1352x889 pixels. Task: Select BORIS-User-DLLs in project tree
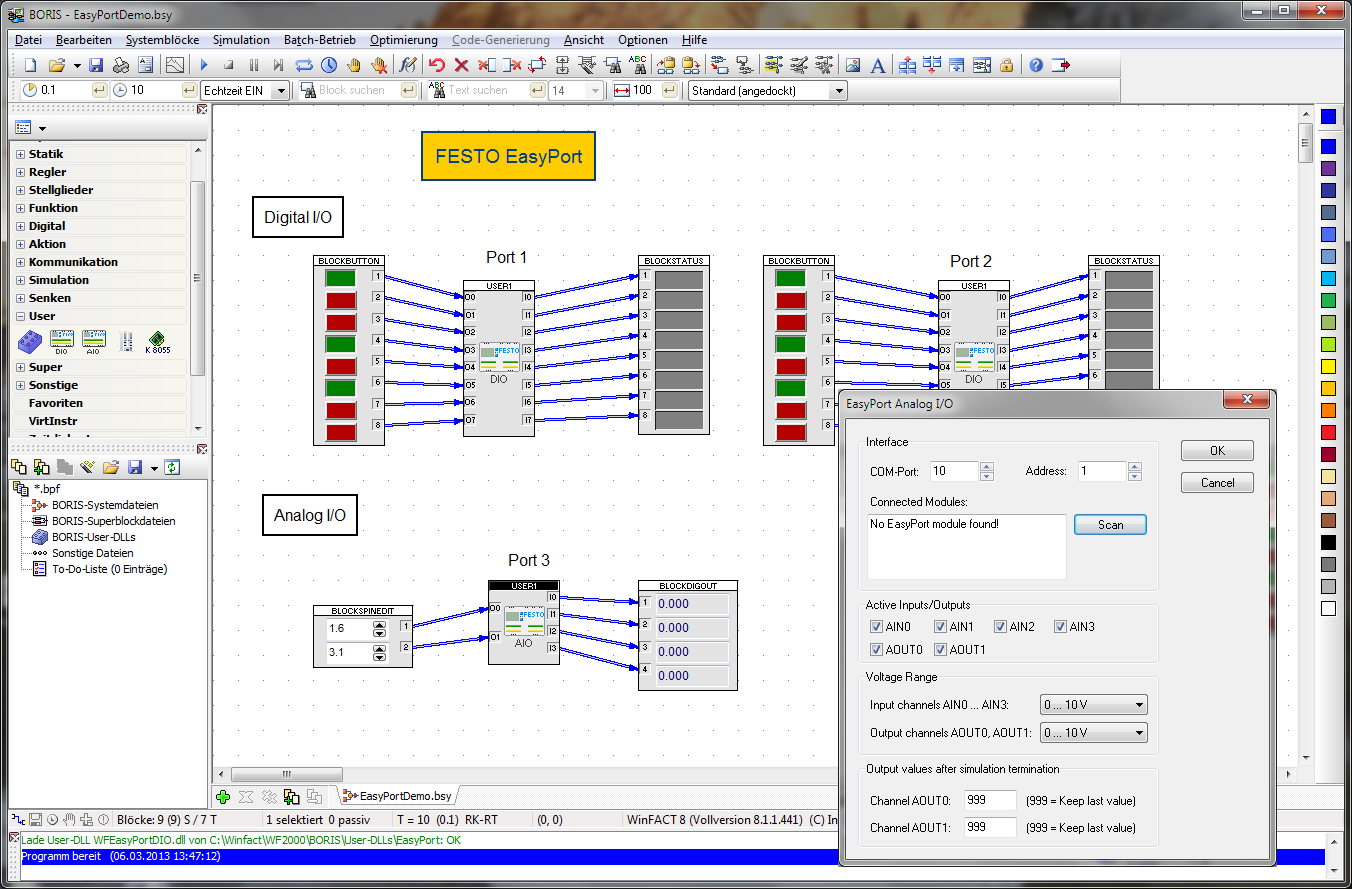(x=93, y=537)
